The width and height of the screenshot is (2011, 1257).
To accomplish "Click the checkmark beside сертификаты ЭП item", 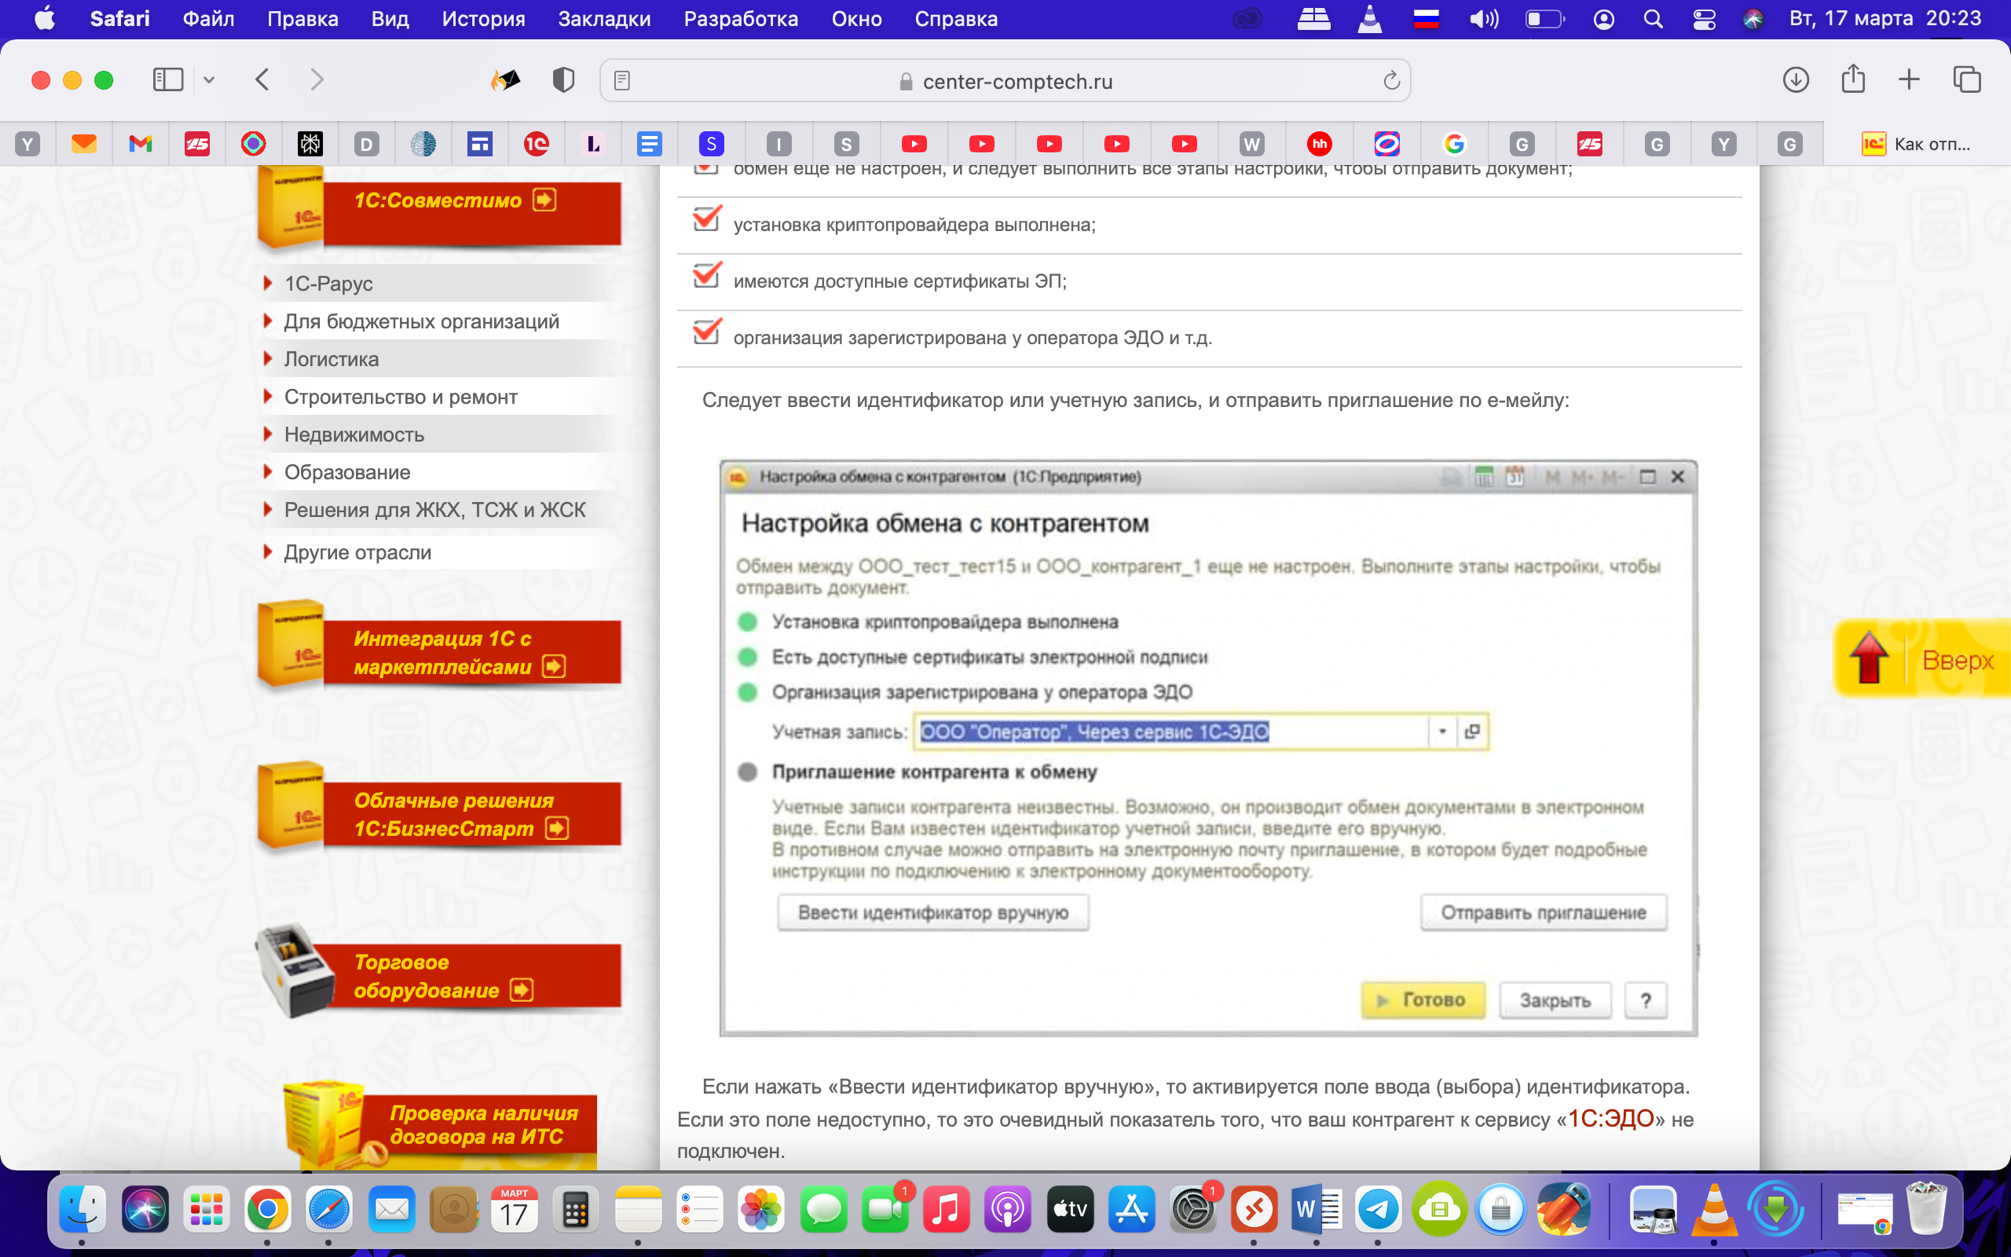I will [707, 277].
